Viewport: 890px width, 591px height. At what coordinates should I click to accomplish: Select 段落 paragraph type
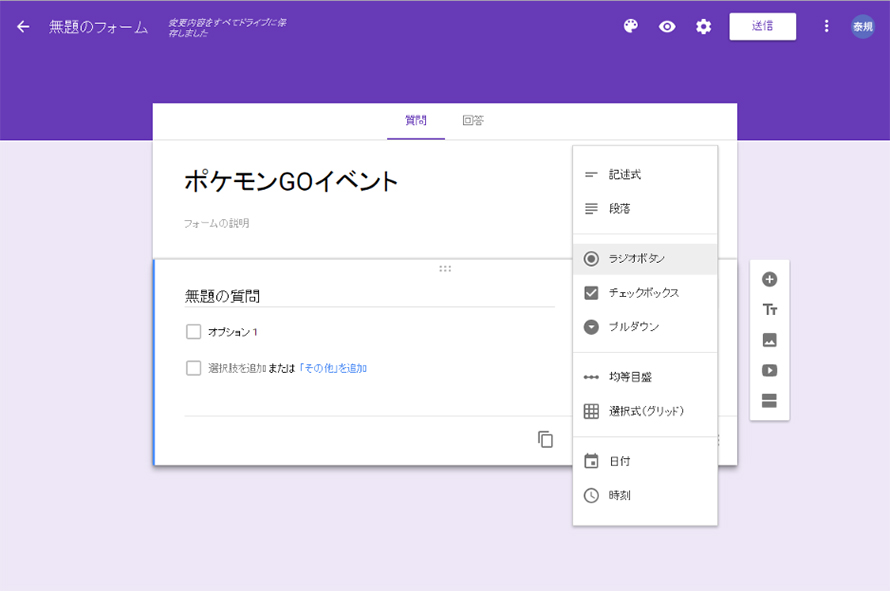(645, 209)
